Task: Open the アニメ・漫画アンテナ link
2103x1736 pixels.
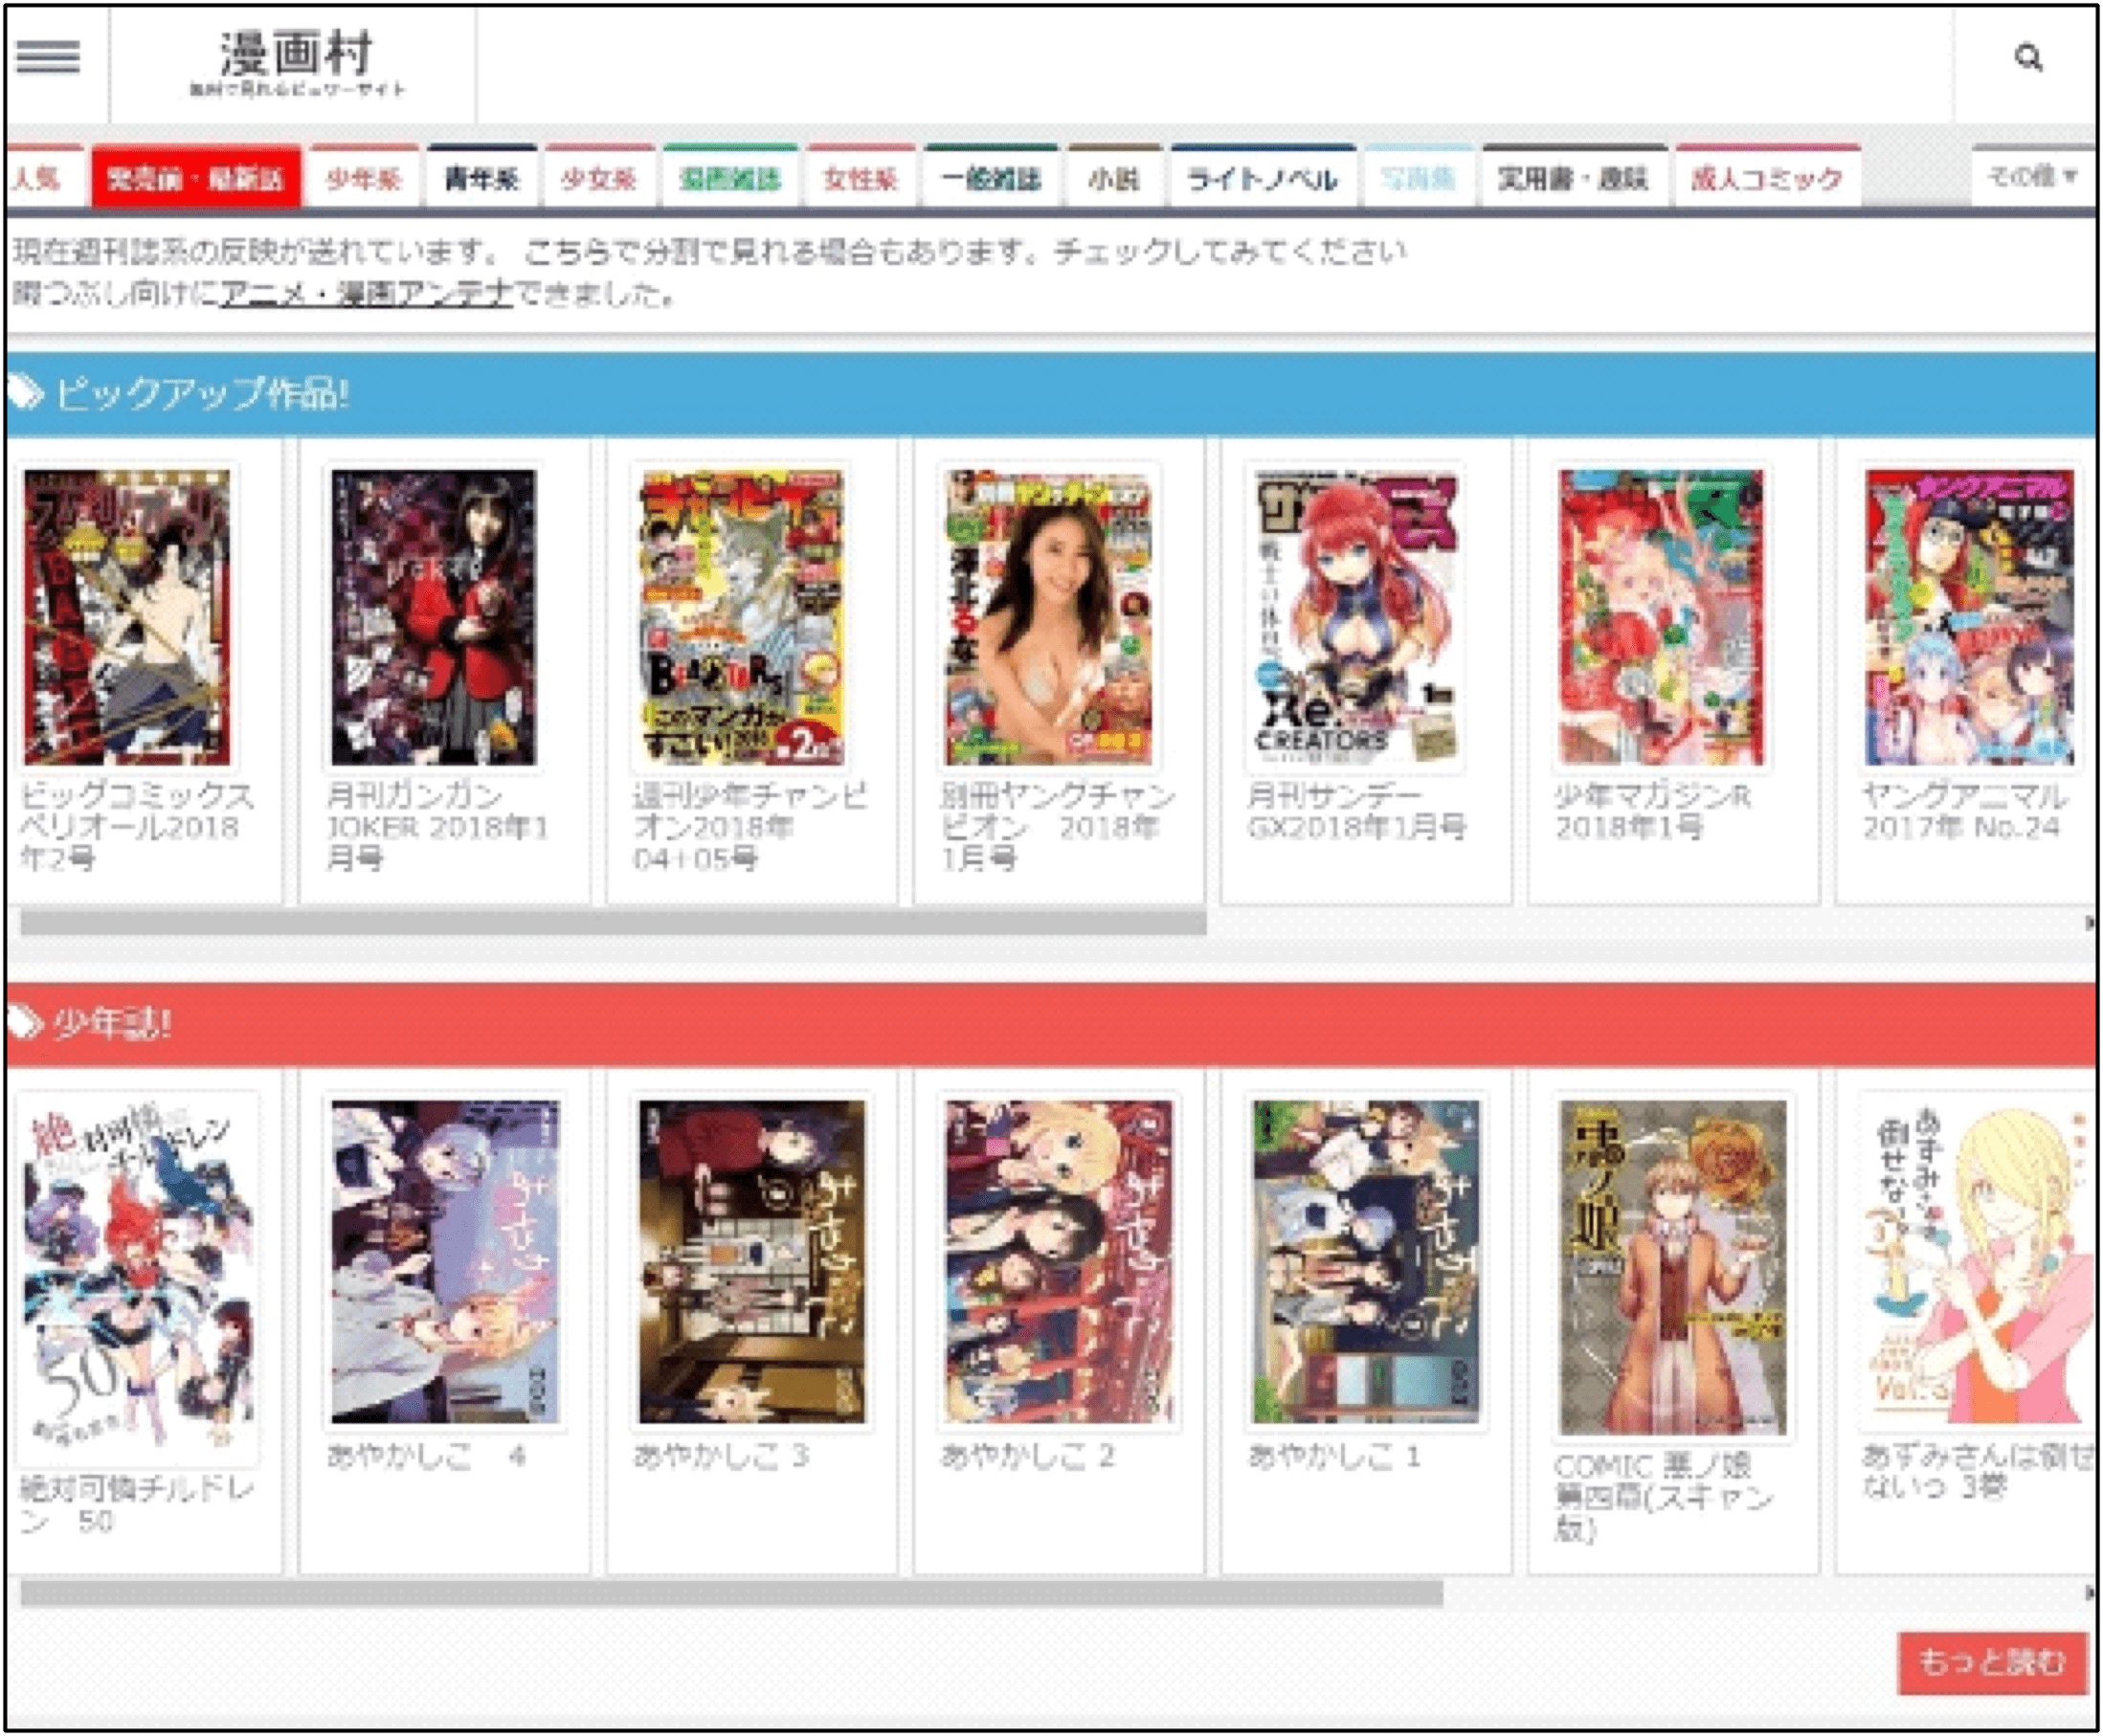Action: tap(366, 292)
